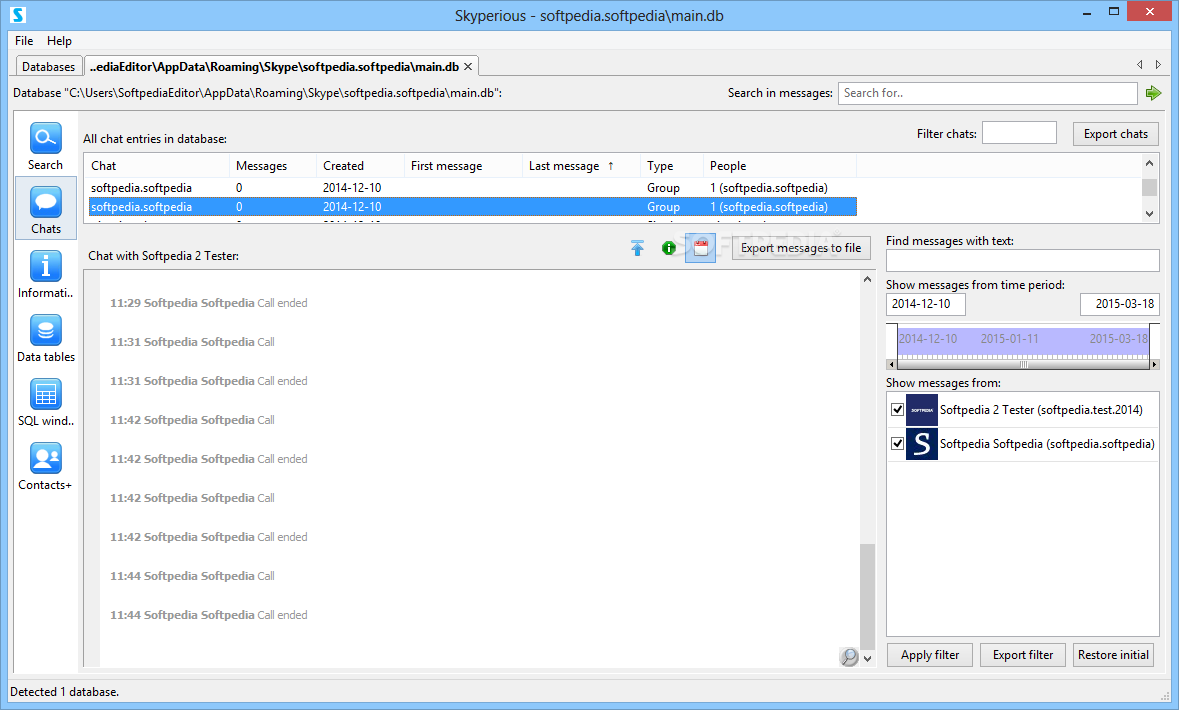Sort by the Type column header
The width and height of the screenshot is (1179, 710).
click(x=671, y=166)
